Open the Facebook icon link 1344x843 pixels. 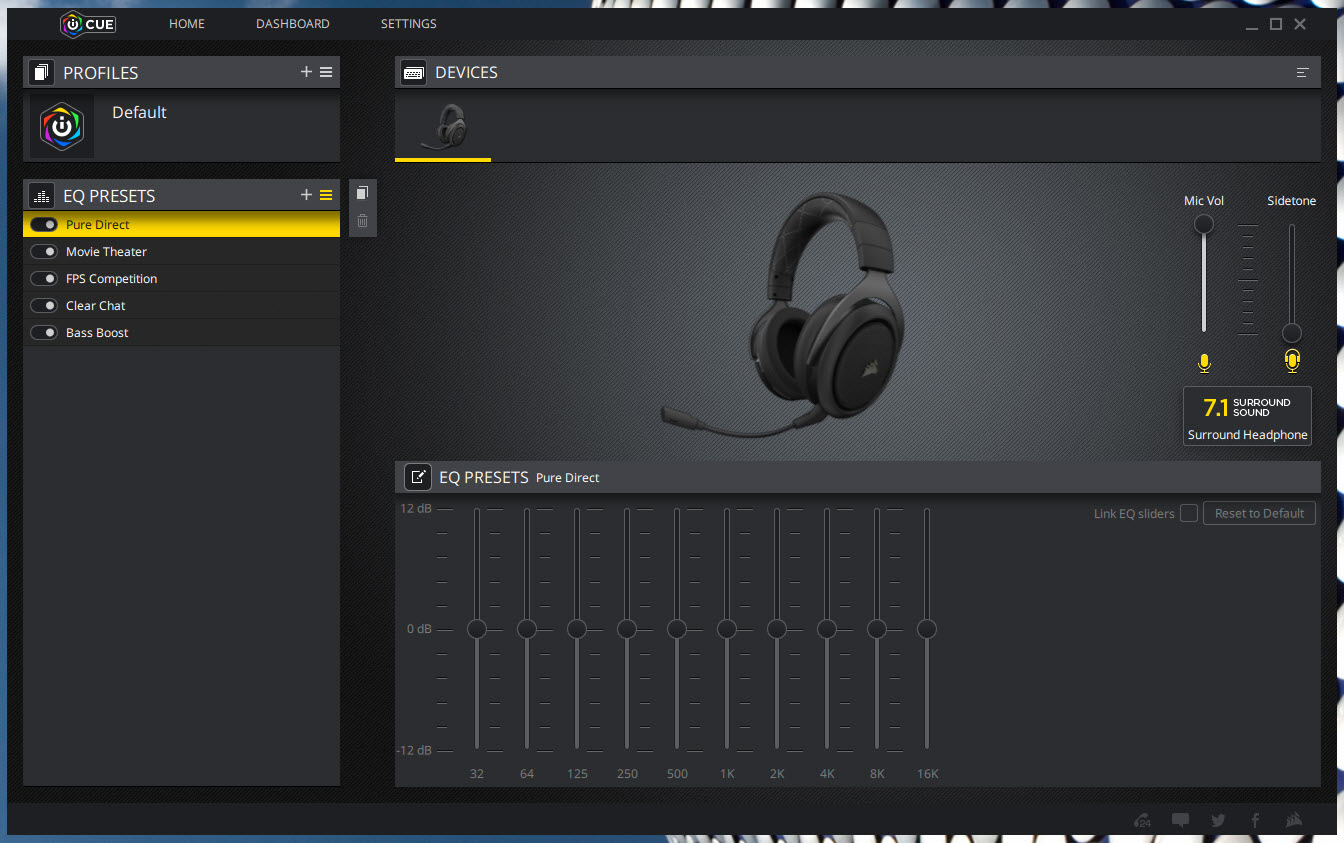[x=1256, y=820]
